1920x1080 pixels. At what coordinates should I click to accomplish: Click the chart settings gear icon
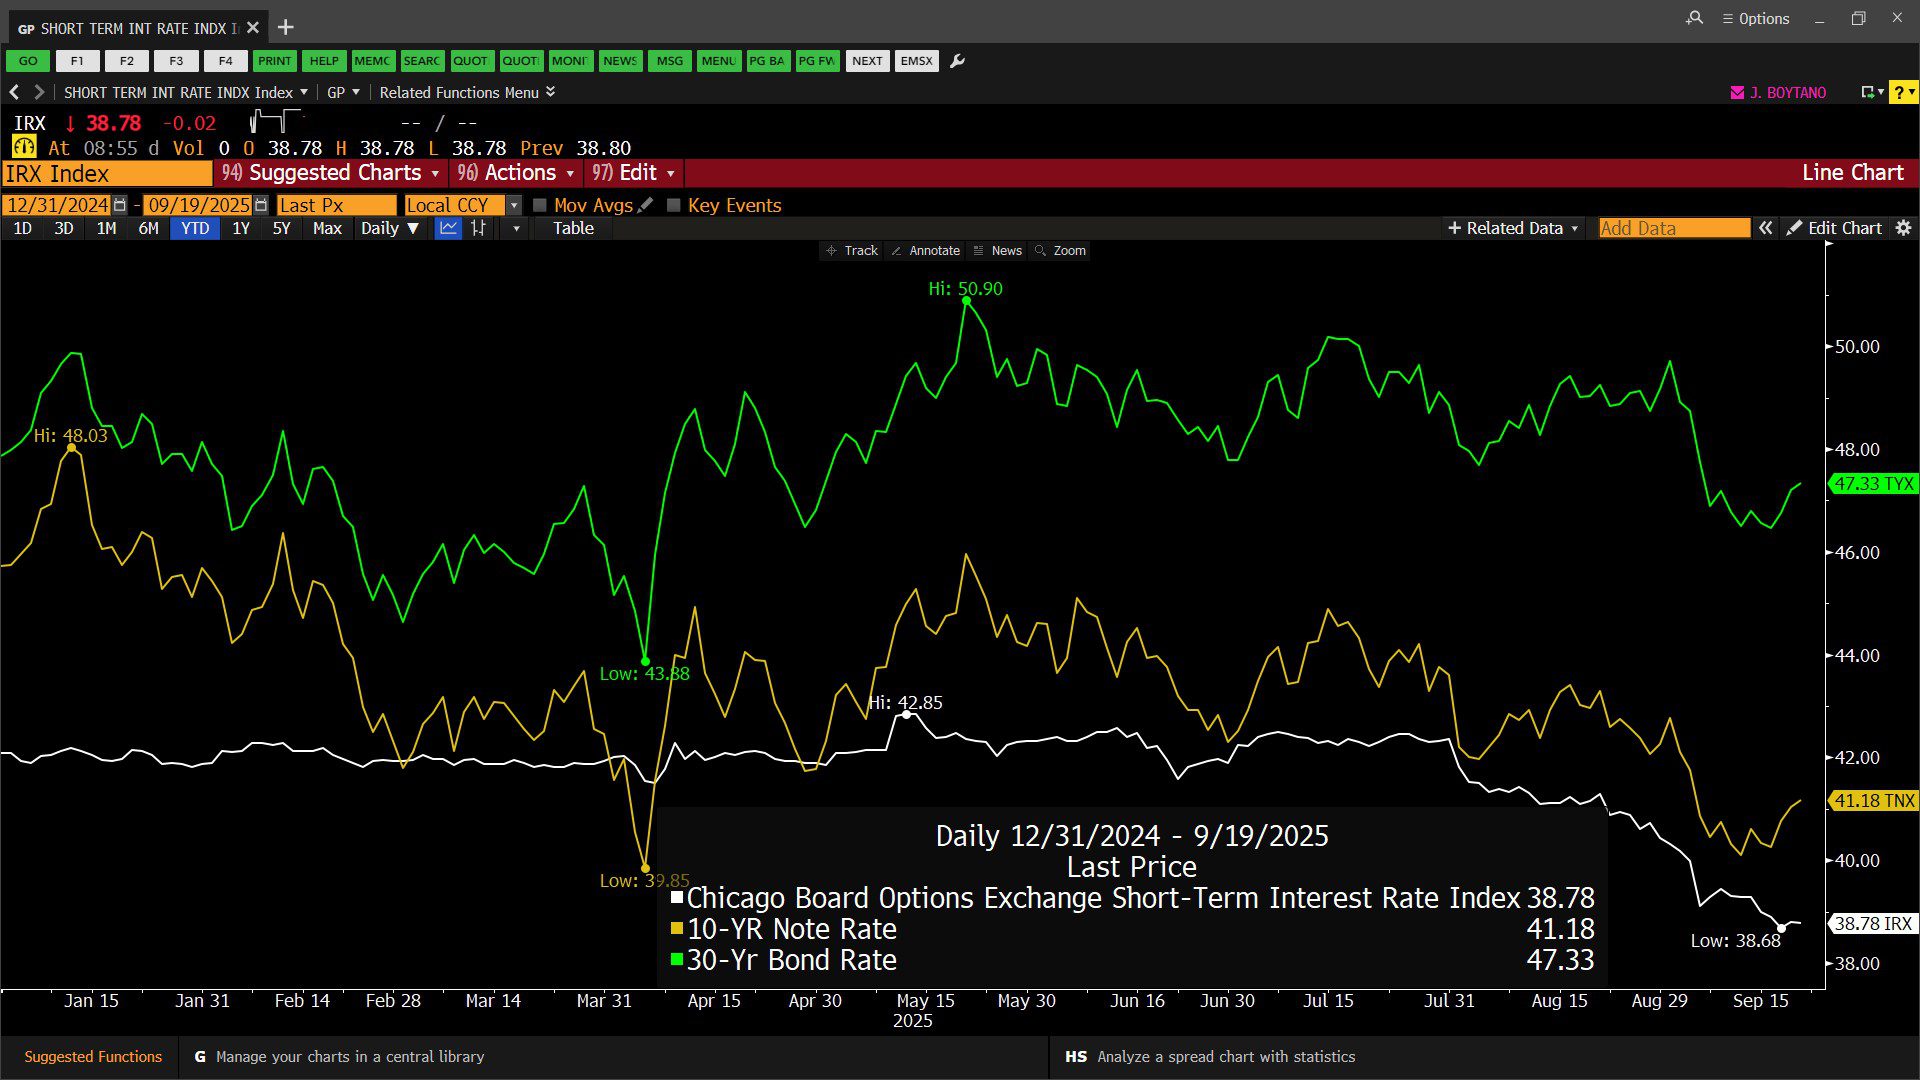pyautogui.click(x=1903, y=228)
